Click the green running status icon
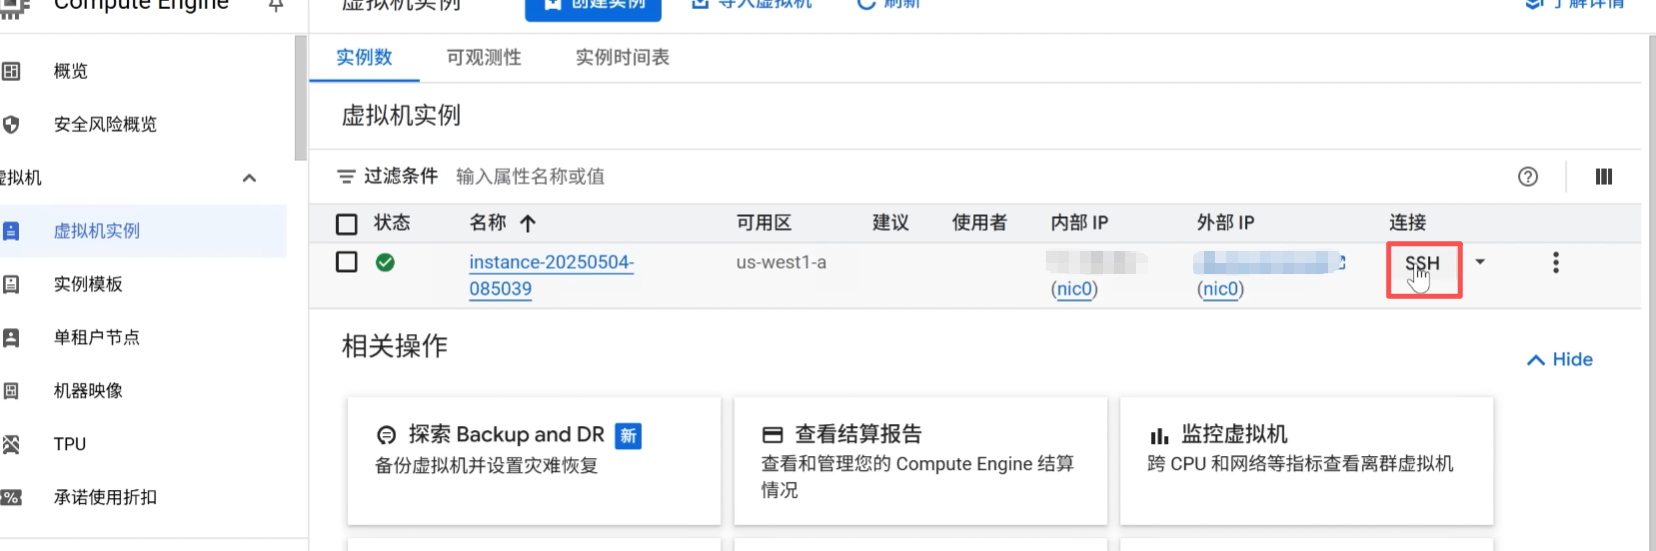1656x551 pixels. click(x=385, y=262)
